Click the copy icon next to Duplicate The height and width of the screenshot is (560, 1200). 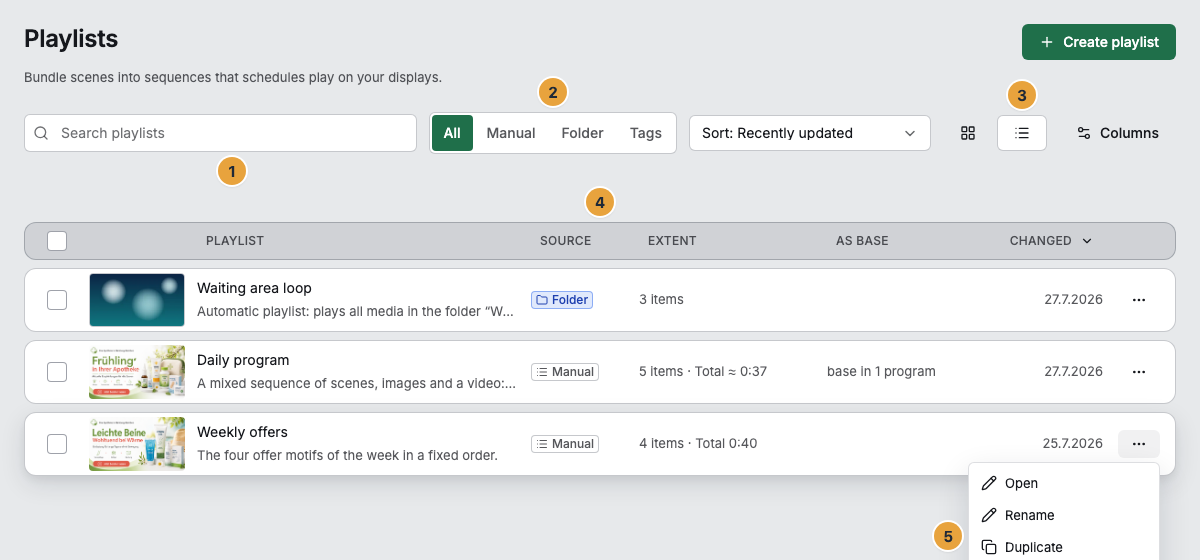coord(989,547)
